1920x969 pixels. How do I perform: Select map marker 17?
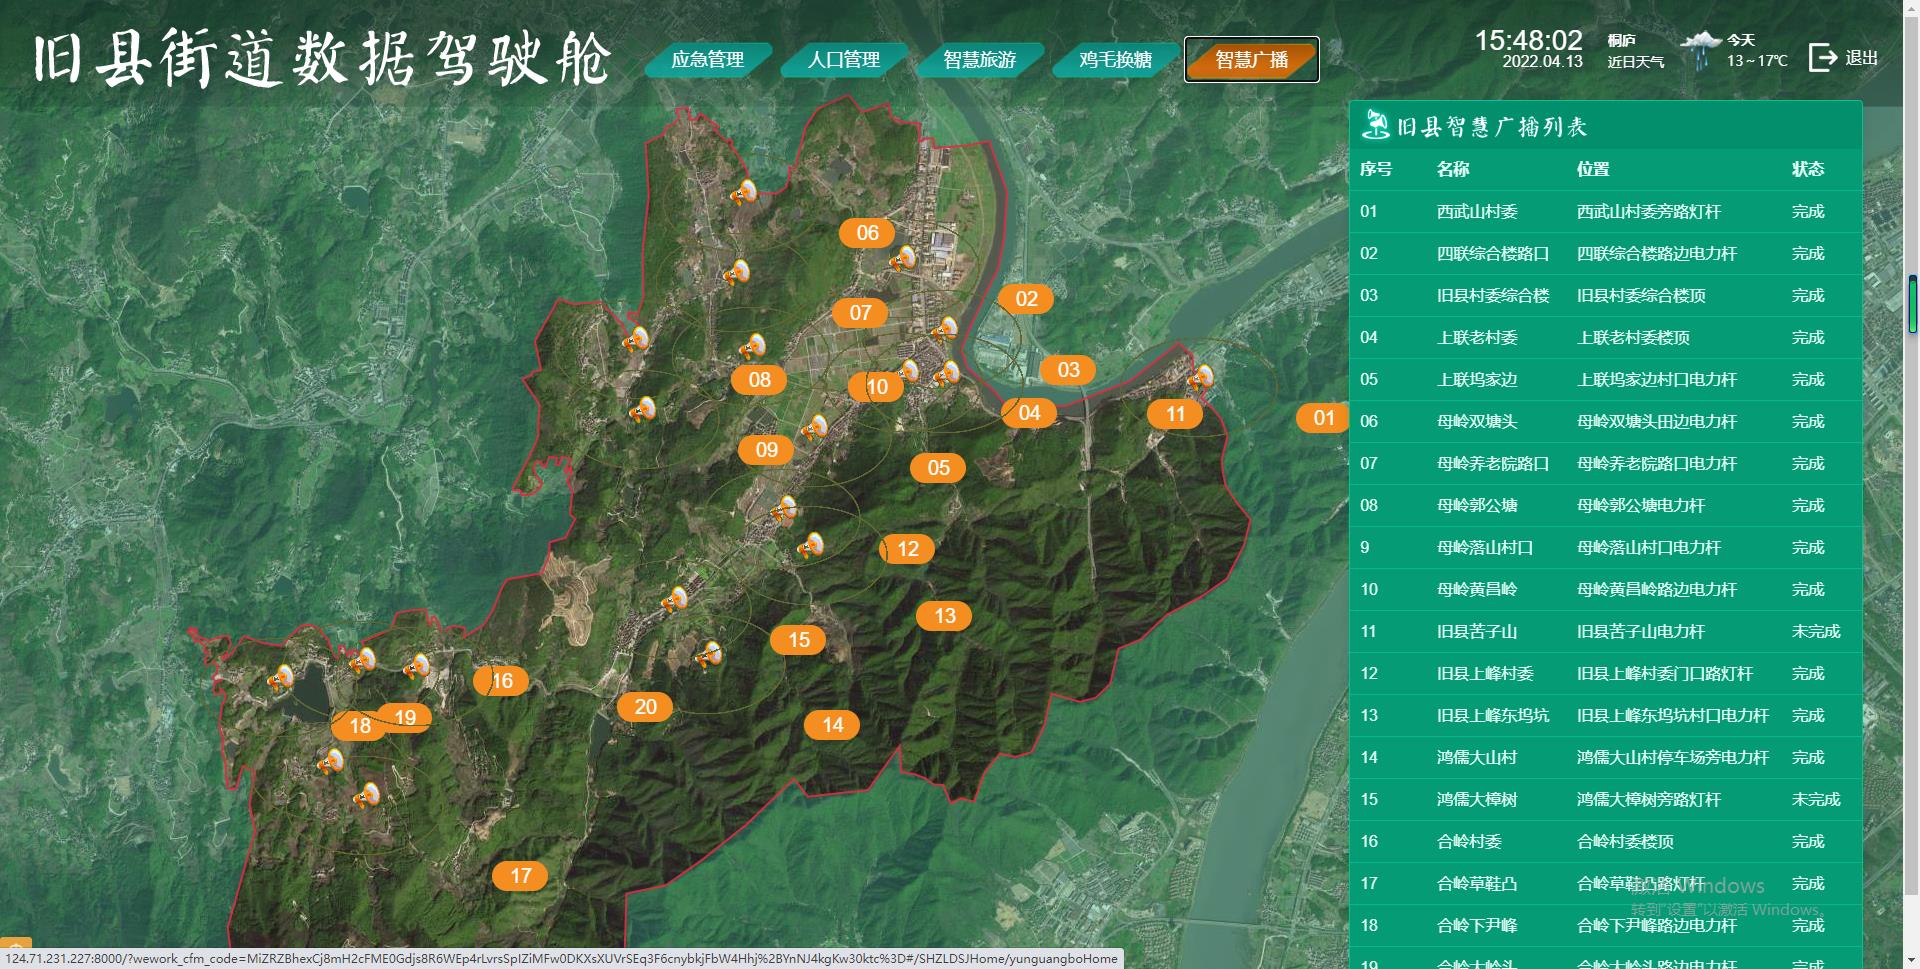point(520,876)
